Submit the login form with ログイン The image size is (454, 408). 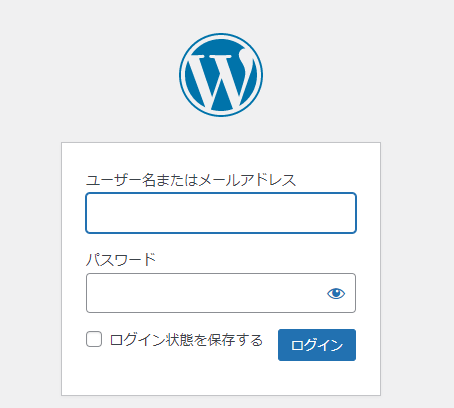[x=317, y=345]
